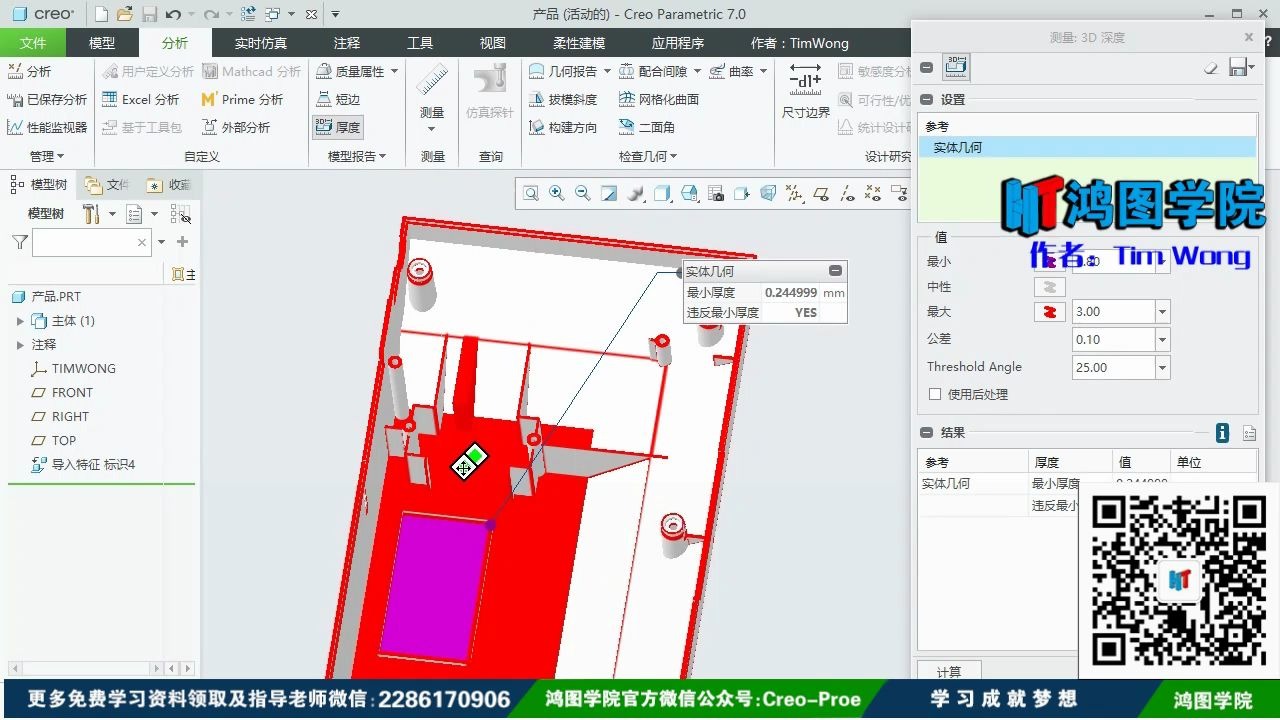Select the 厚度 (Thickness) analysis tool
The height and width of the screenshot is (720, 1280).
[337, 127]
